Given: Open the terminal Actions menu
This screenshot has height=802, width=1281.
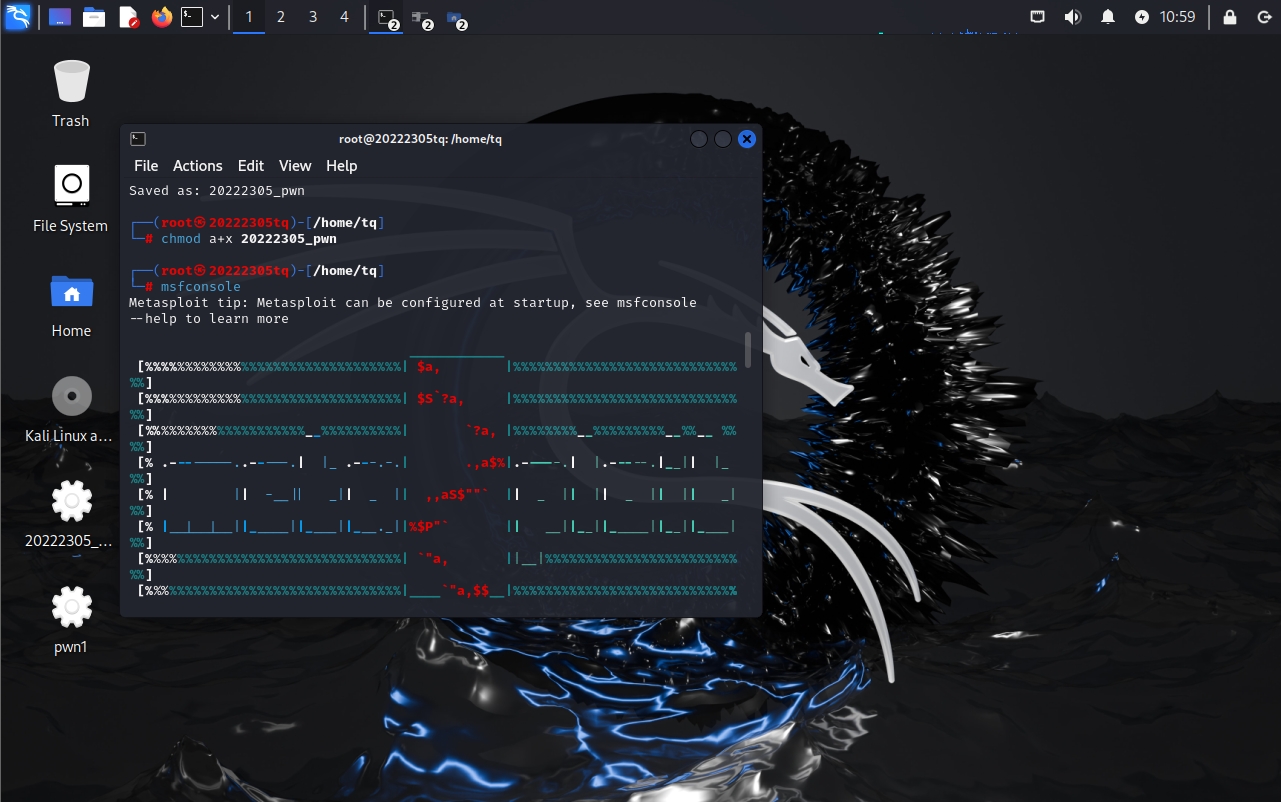Looking at the screenshot, I should pos(198,166).
